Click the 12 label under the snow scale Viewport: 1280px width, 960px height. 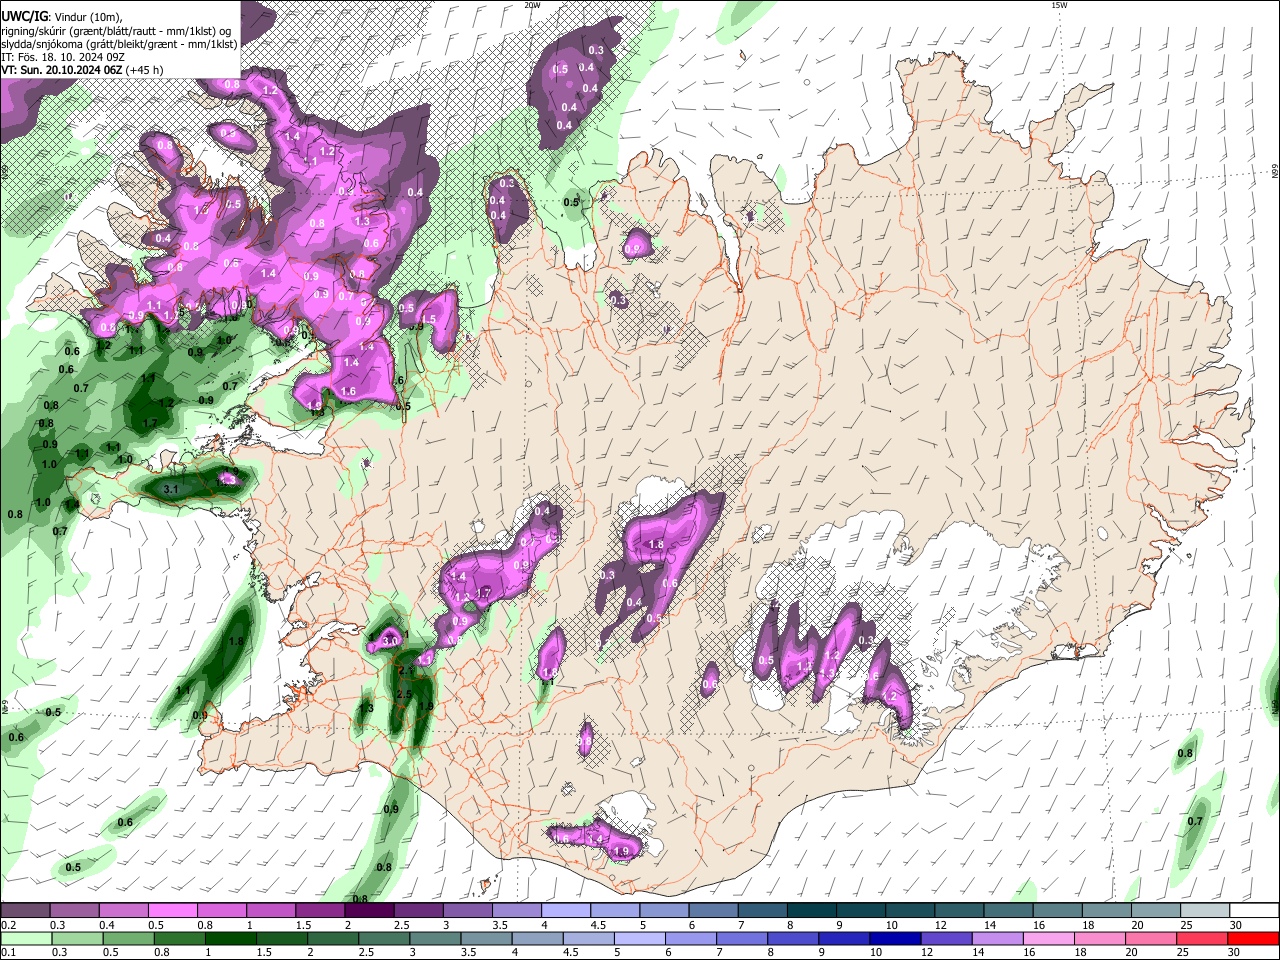tap(939, 925)
